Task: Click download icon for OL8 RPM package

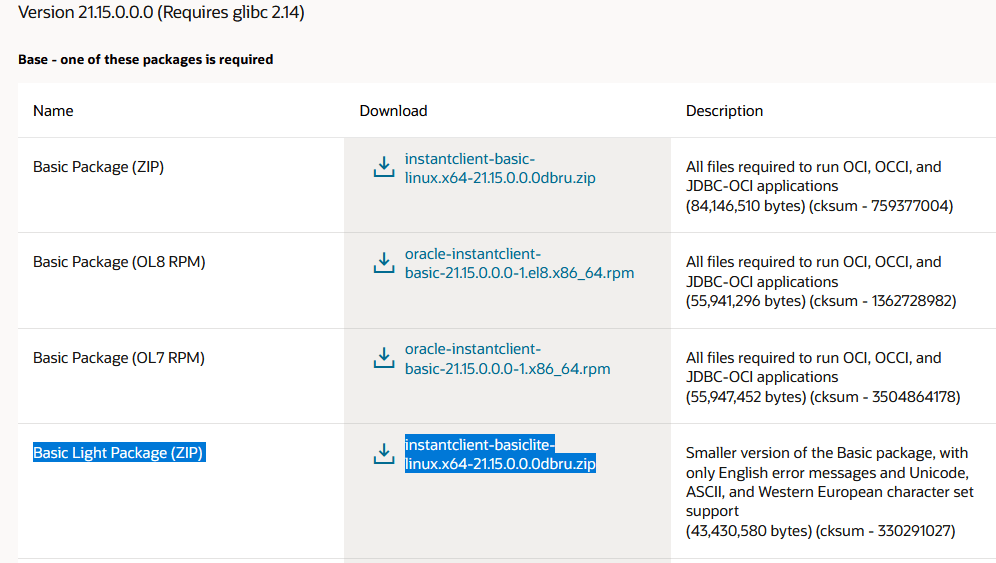Action: (384, 262)
